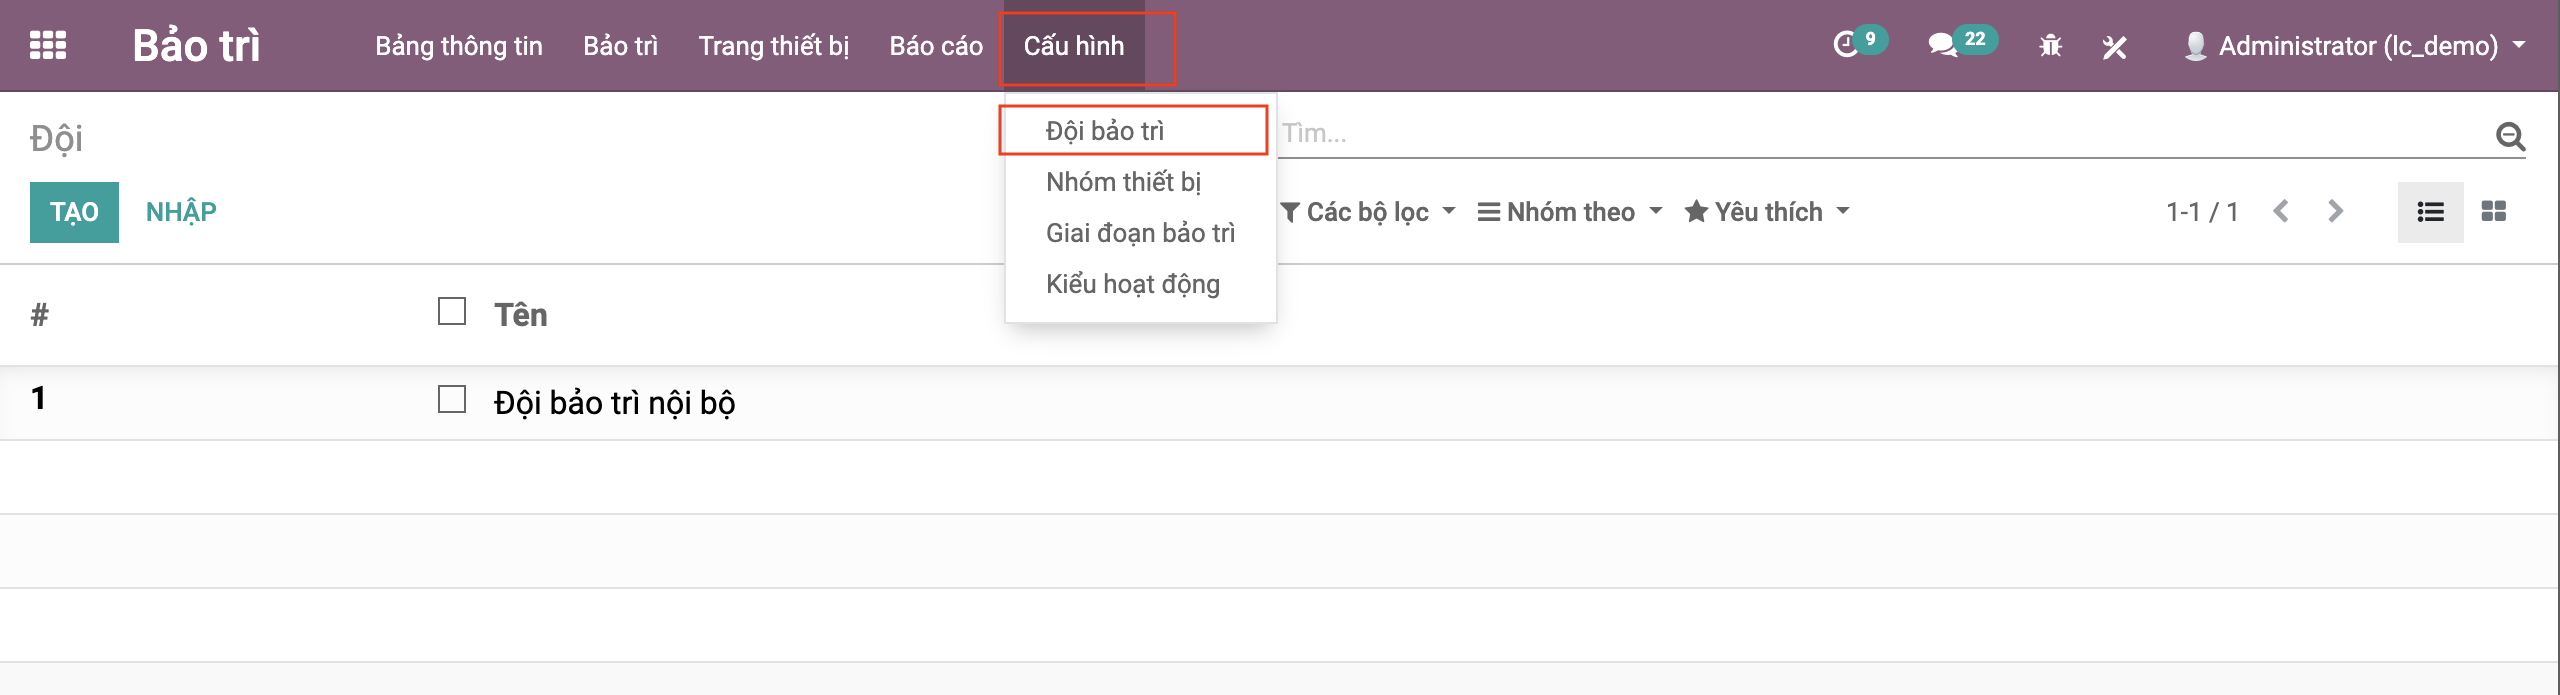Go to next page arrow
The height and width of the screenshot is (695, 2560).
click(x=2335, y=212)
